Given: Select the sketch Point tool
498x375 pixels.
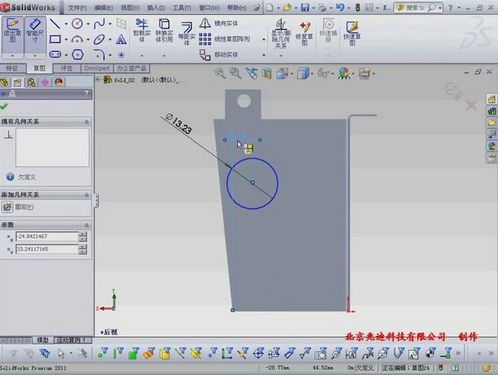Looking at the screenshot, I should click(121, 55).
